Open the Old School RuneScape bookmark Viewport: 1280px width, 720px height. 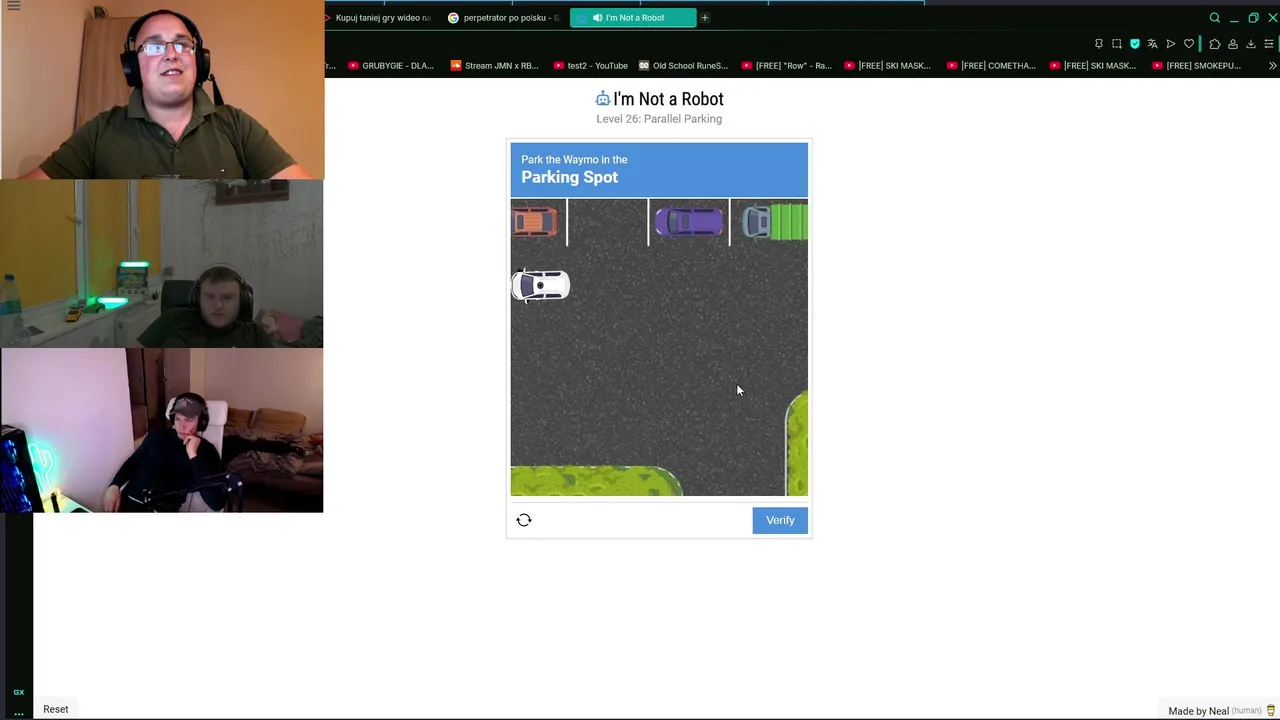click(x=683, y=65)
